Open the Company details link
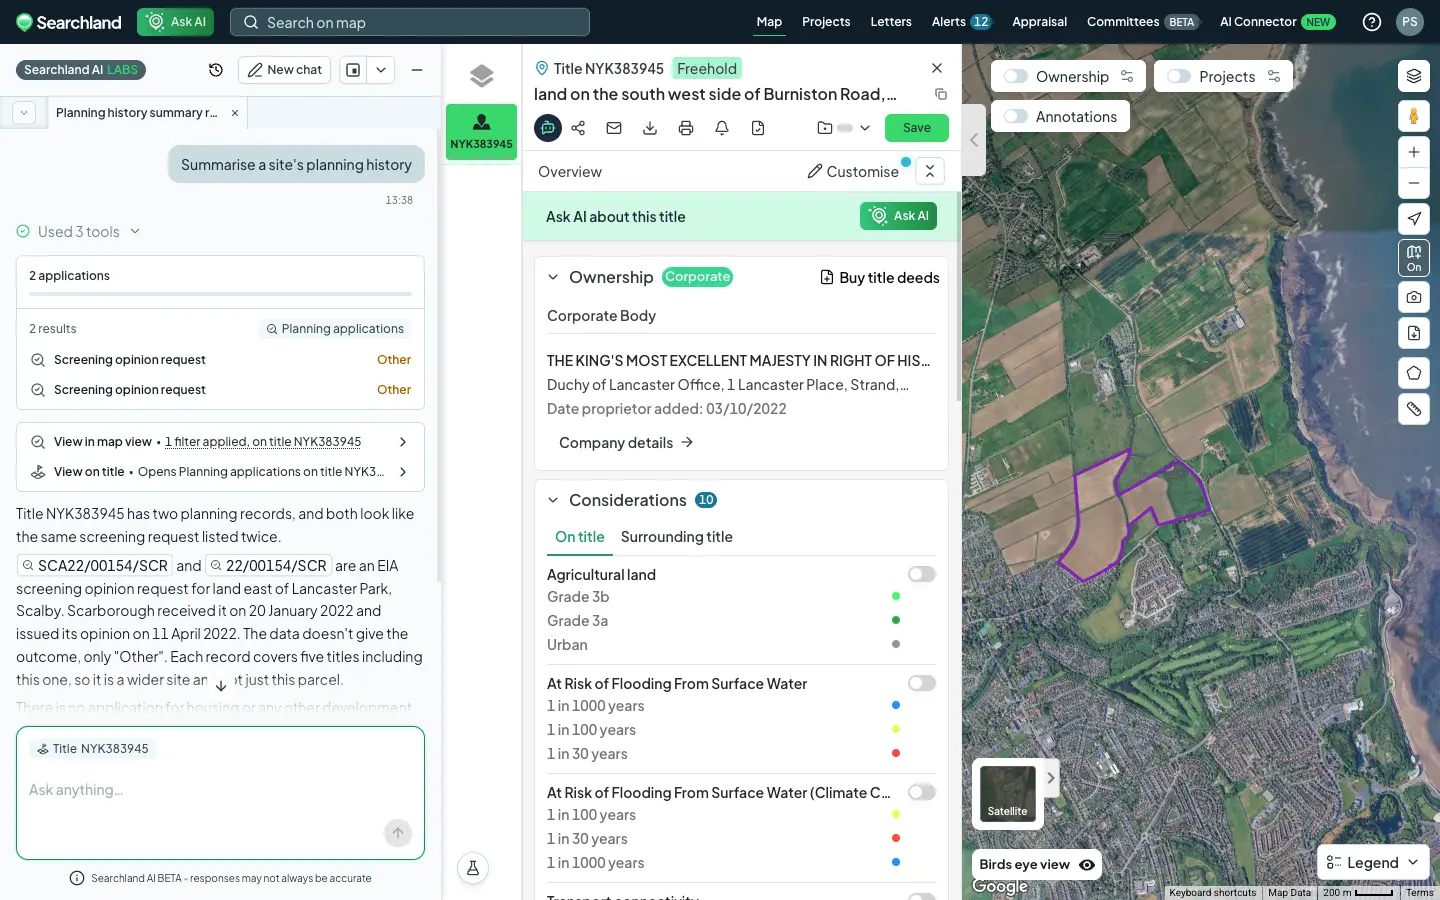Viewport: 1440px width, 900px height. tap(626, 443)
